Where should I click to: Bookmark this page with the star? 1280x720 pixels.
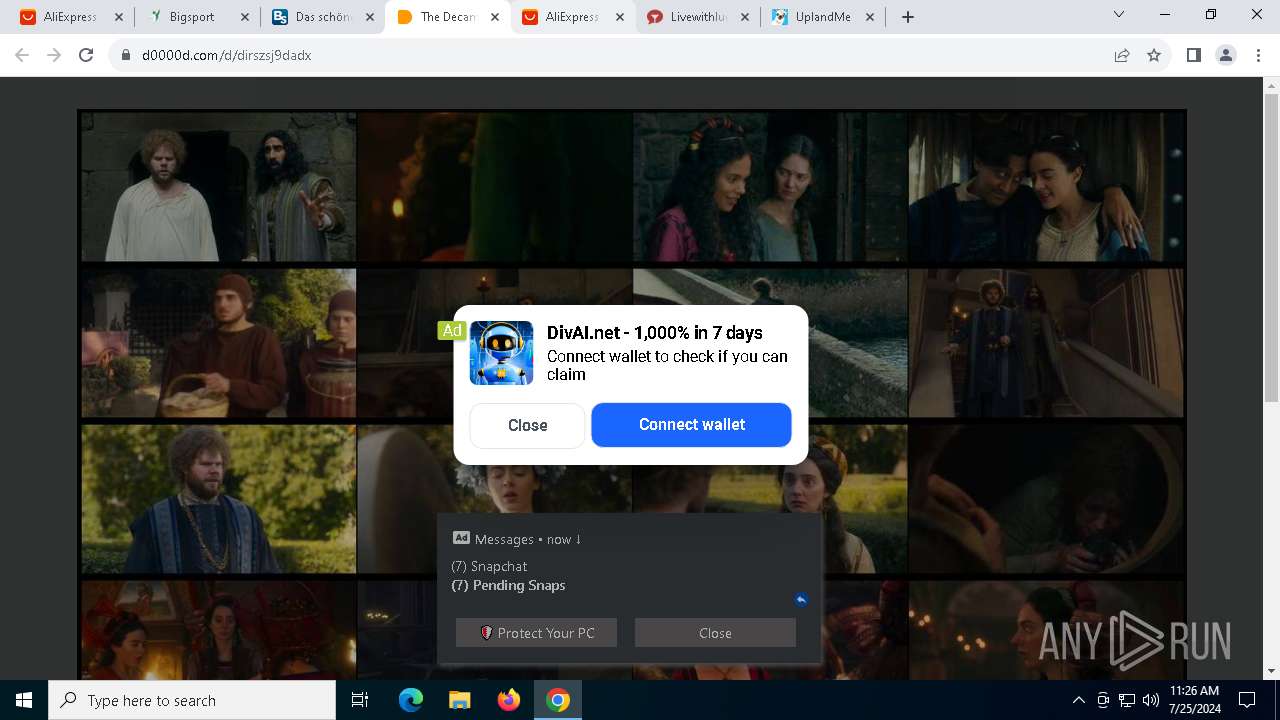pyautogui.click(x=1154, y=56)
